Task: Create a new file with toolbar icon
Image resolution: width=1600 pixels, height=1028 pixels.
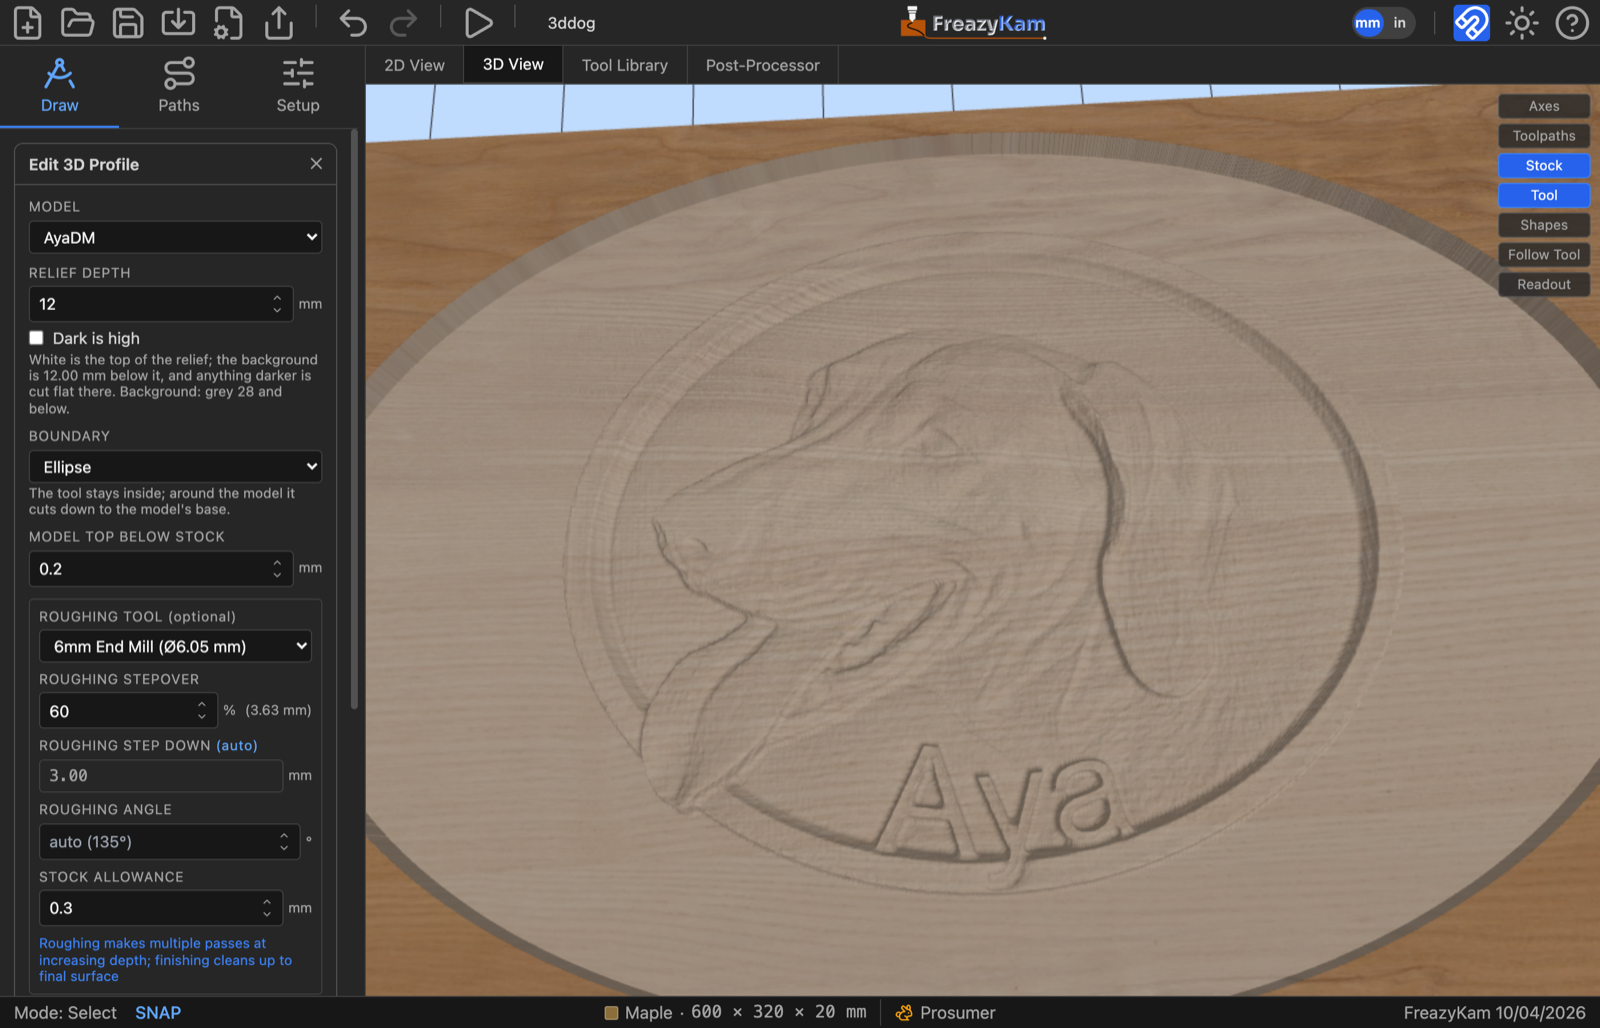Action: point(28,22)
